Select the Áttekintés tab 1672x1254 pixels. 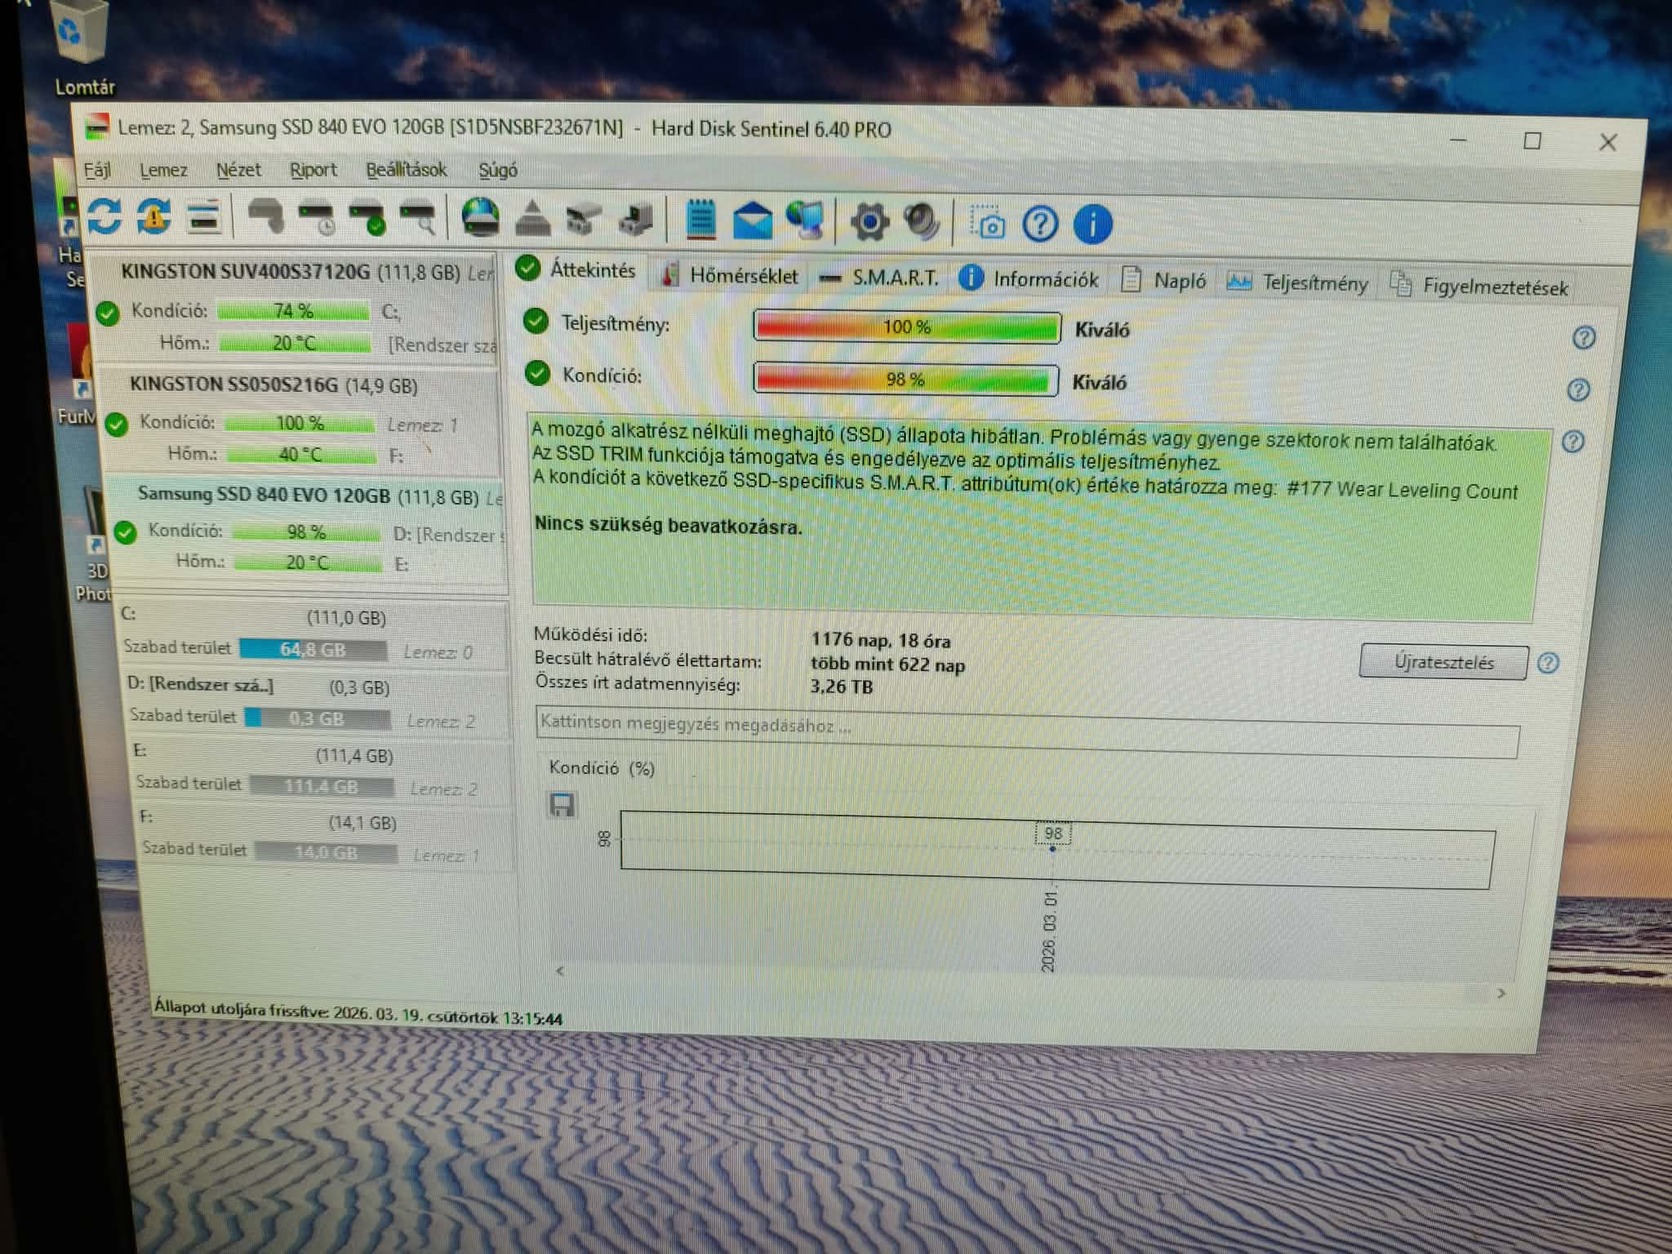pyautogui.click(x=578, y=270)
